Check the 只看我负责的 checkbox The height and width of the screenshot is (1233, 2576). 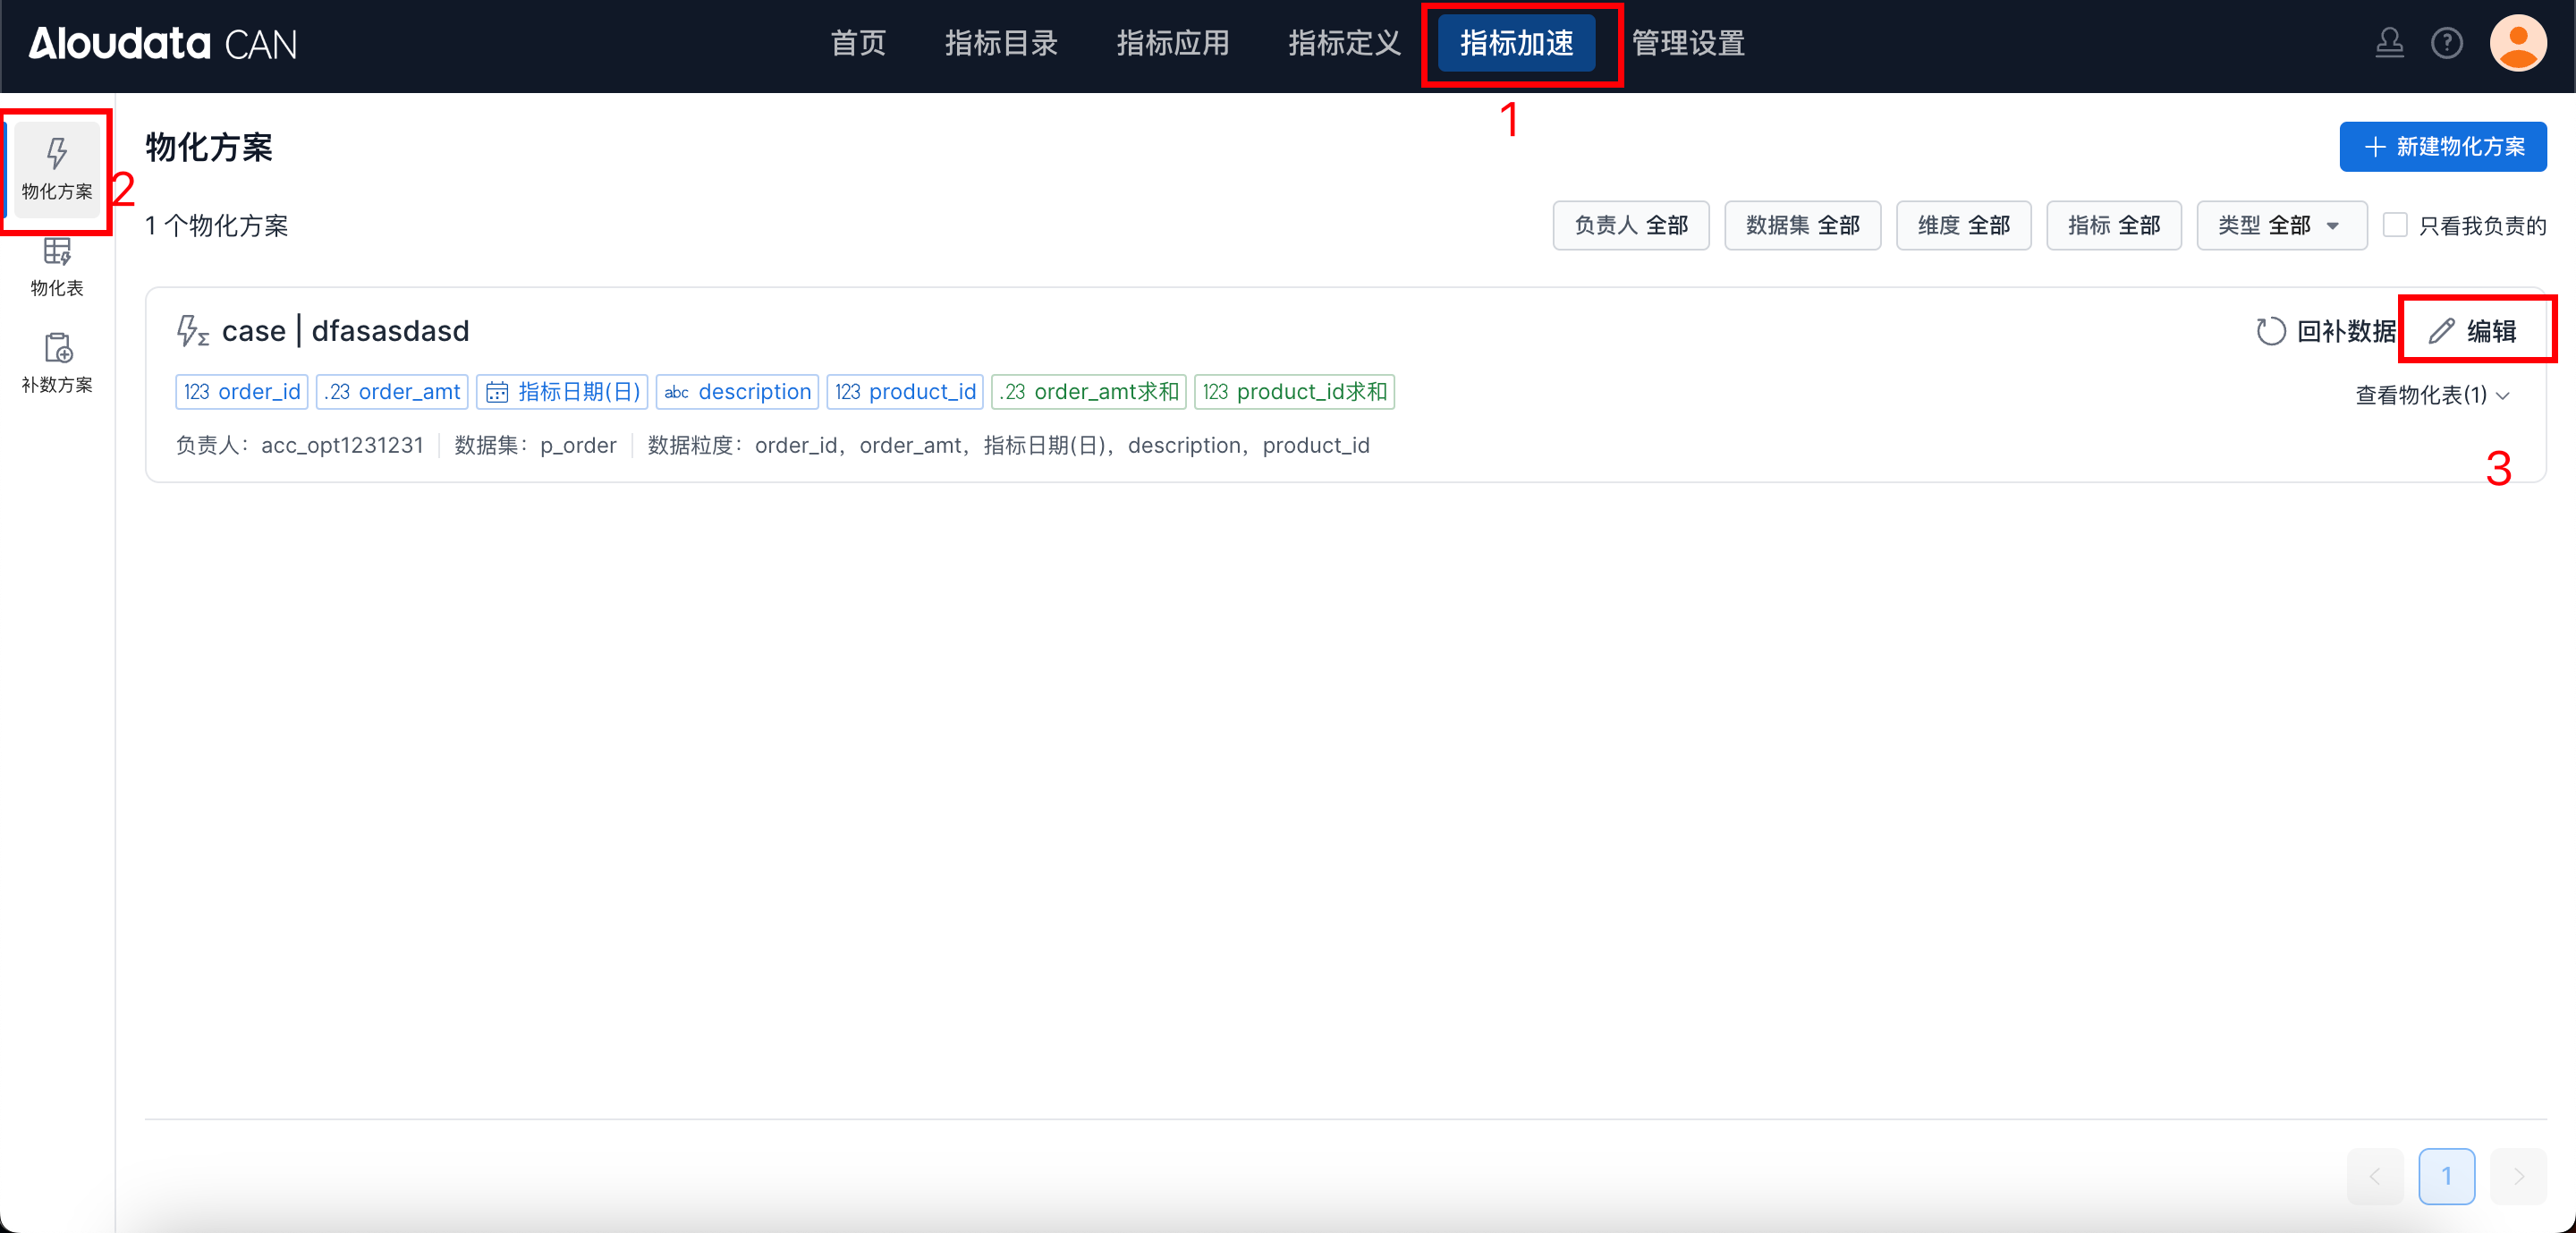(2394, 225)
